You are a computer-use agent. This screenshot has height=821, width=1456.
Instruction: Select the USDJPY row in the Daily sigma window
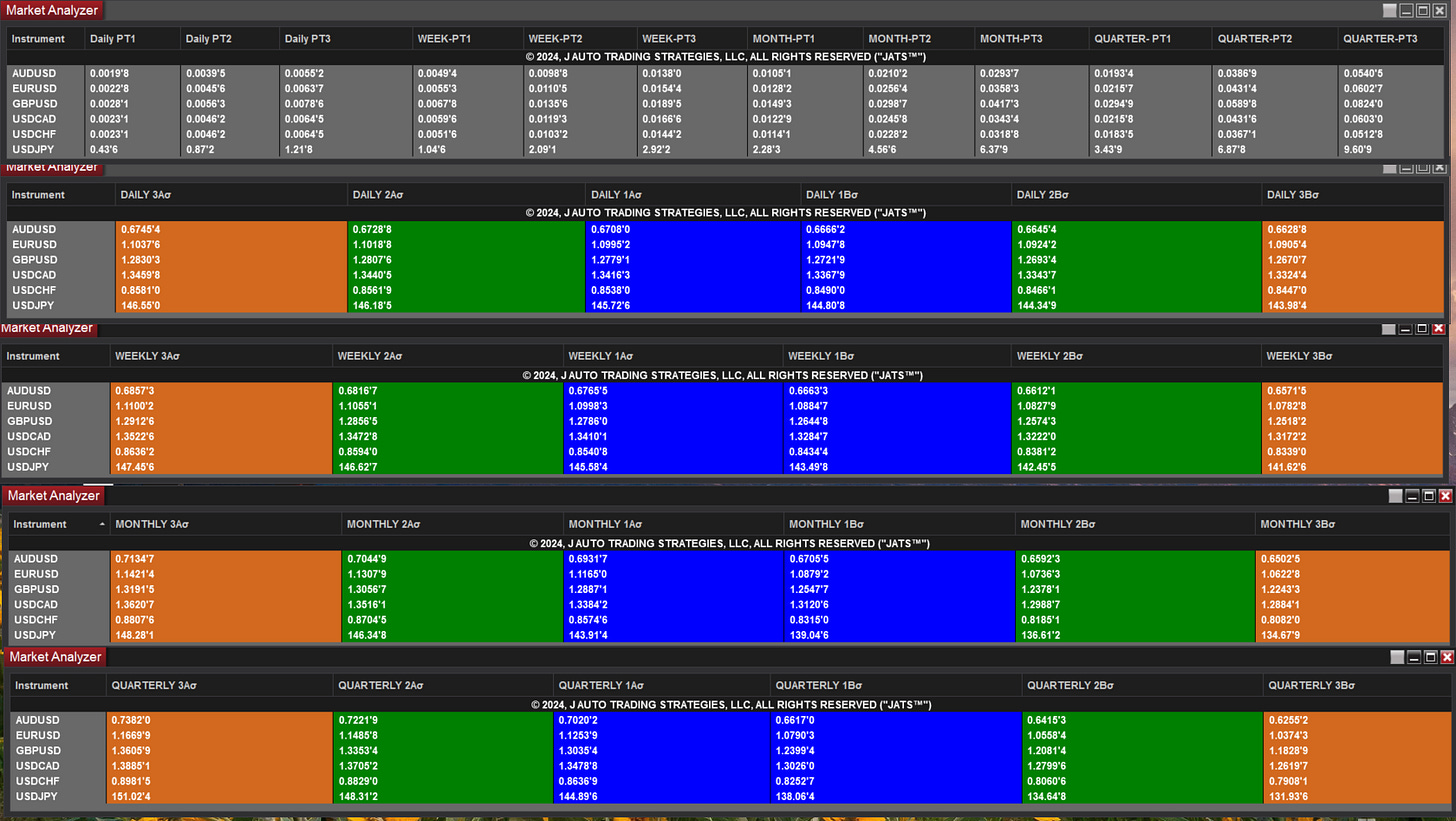[726, 305]
